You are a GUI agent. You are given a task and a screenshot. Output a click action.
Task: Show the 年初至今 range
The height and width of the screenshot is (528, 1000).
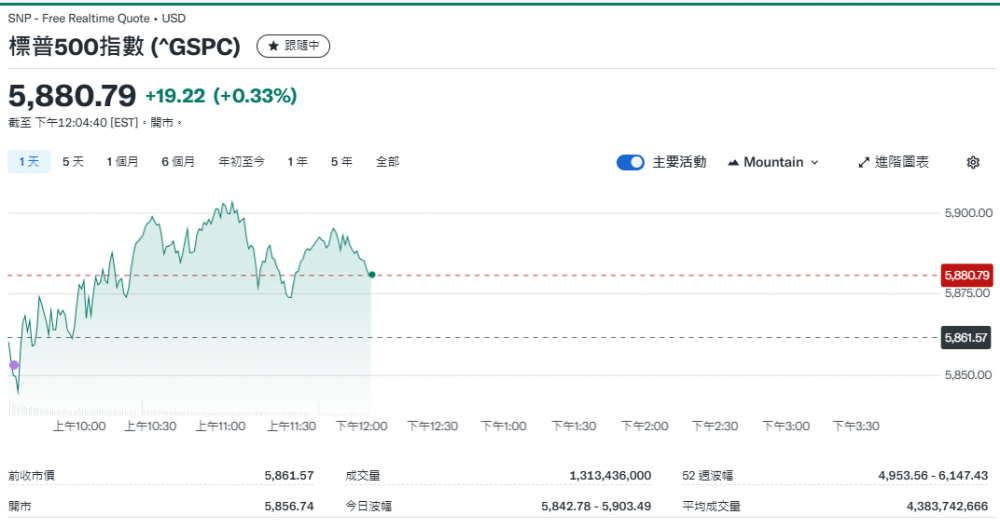tap(241, 161)
